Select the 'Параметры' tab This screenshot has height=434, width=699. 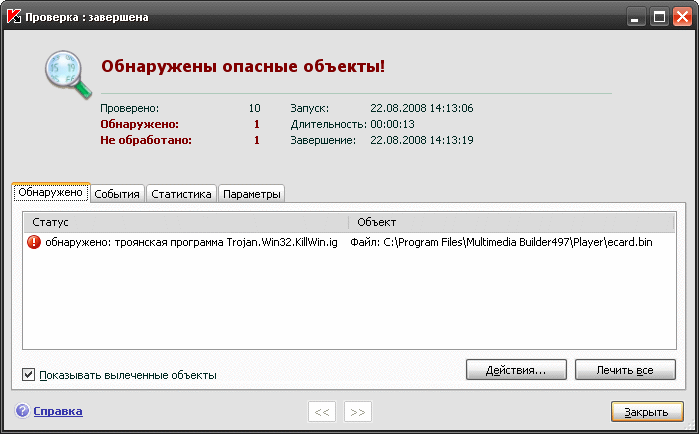point(251,194)
